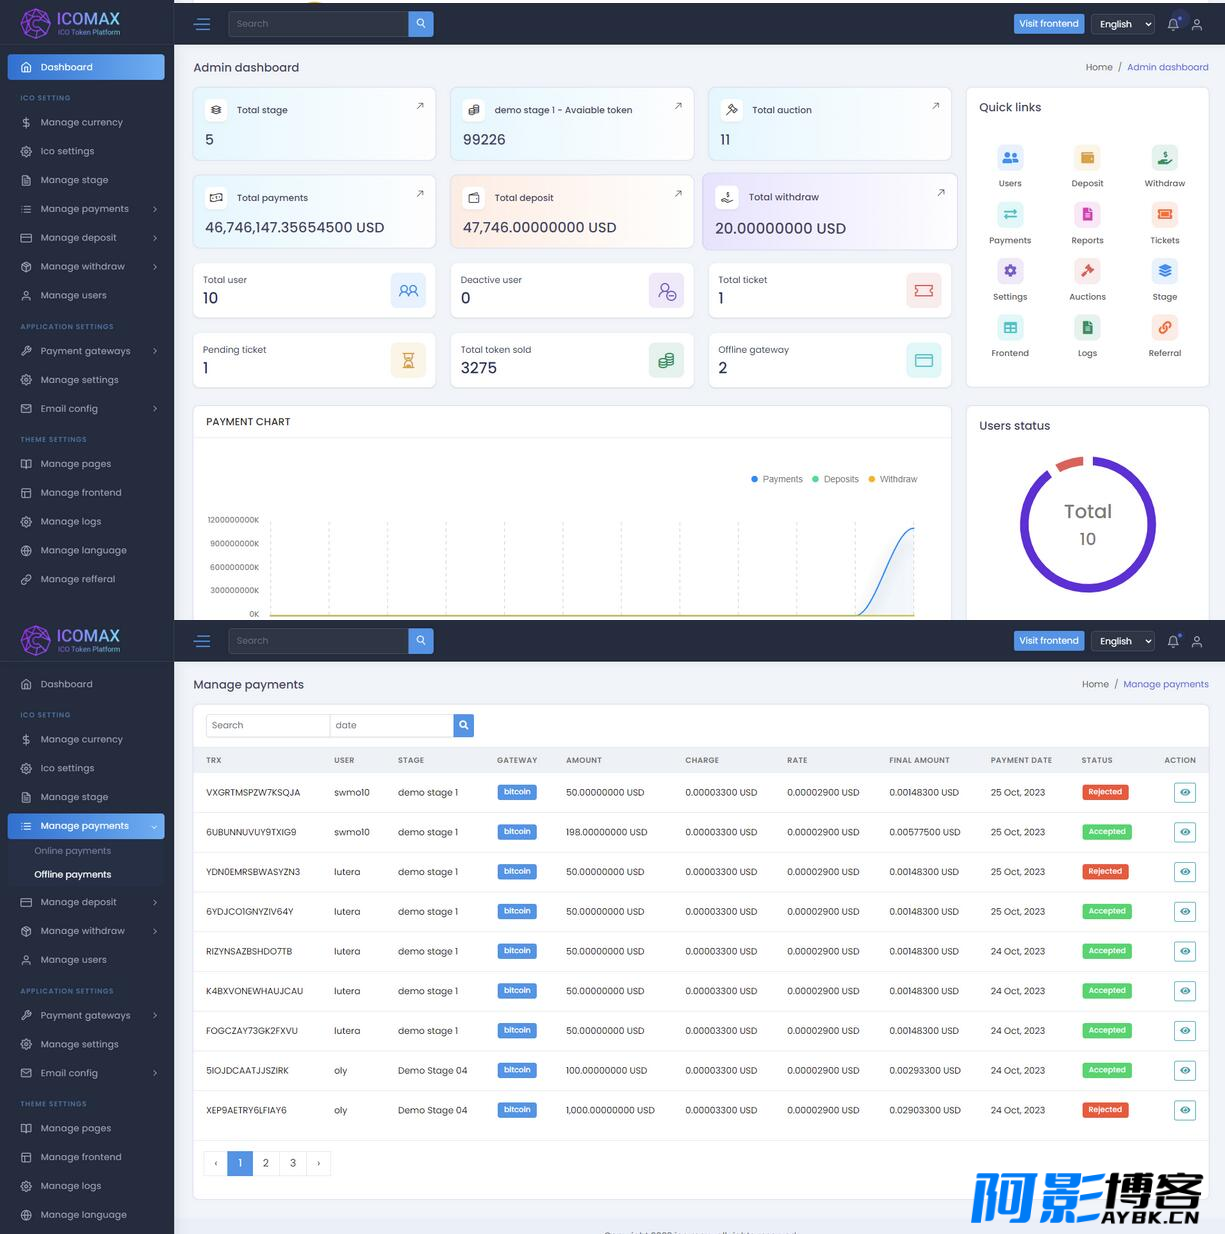The image size is (1225, 1234).
Task: Open the user profile icon in Manage payments header
Action: (x=1197, y=641)
